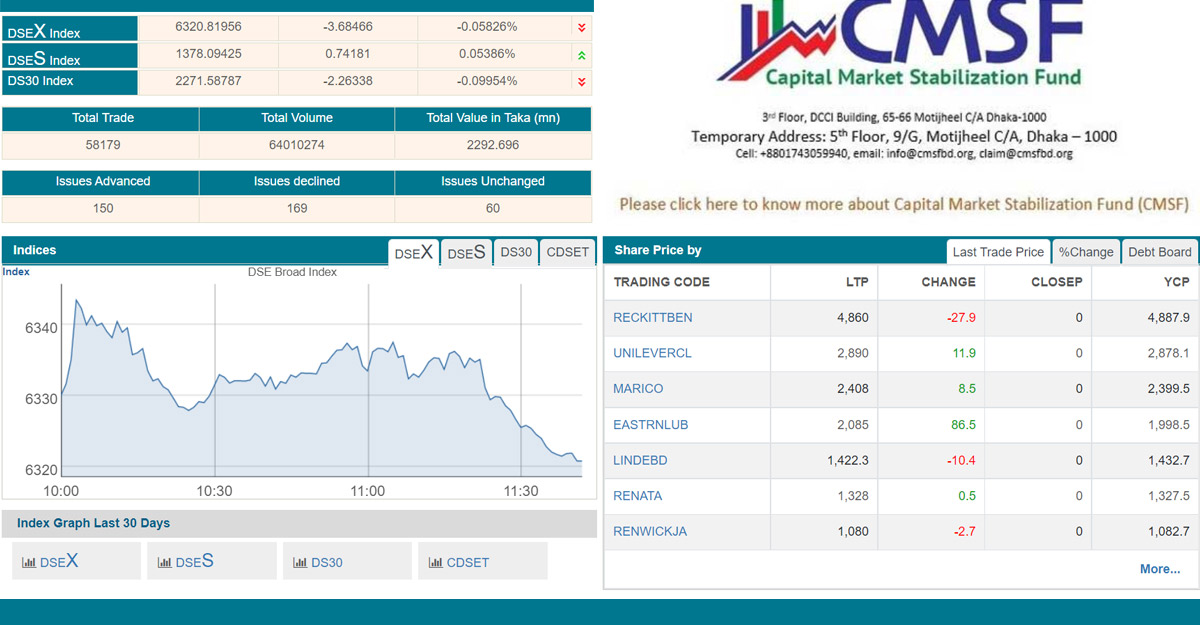
Task: Click the red down arrow beside DS30 Index
Action: click(x=581, y=81)
